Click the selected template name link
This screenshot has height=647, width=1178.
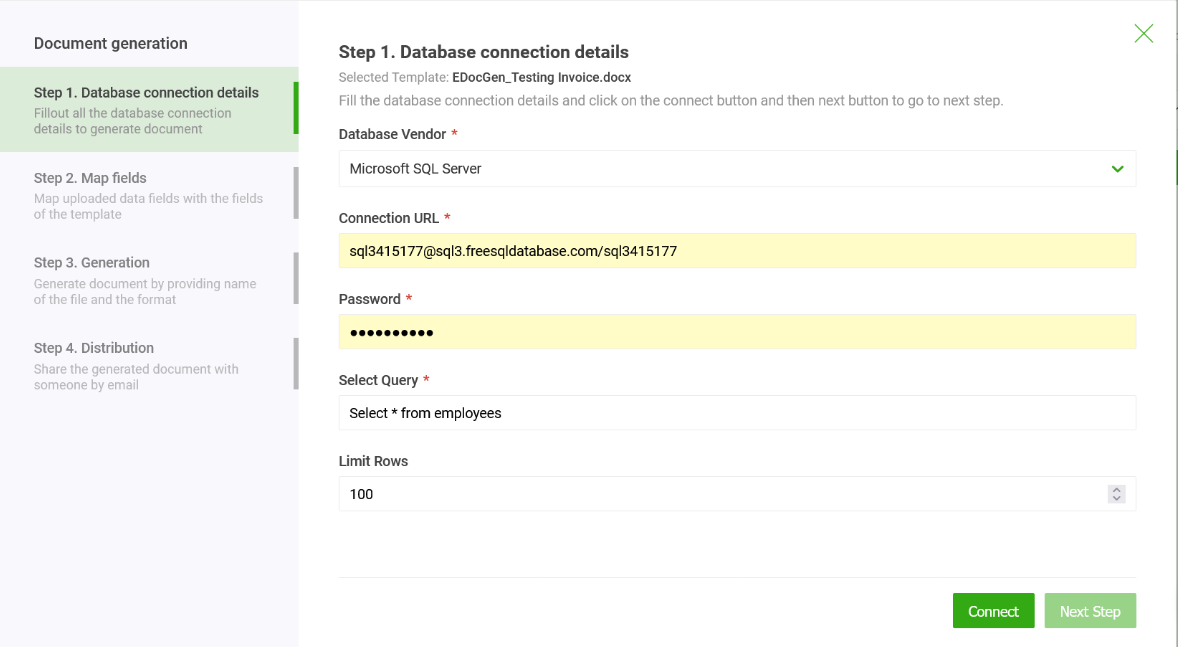[541, 77]
